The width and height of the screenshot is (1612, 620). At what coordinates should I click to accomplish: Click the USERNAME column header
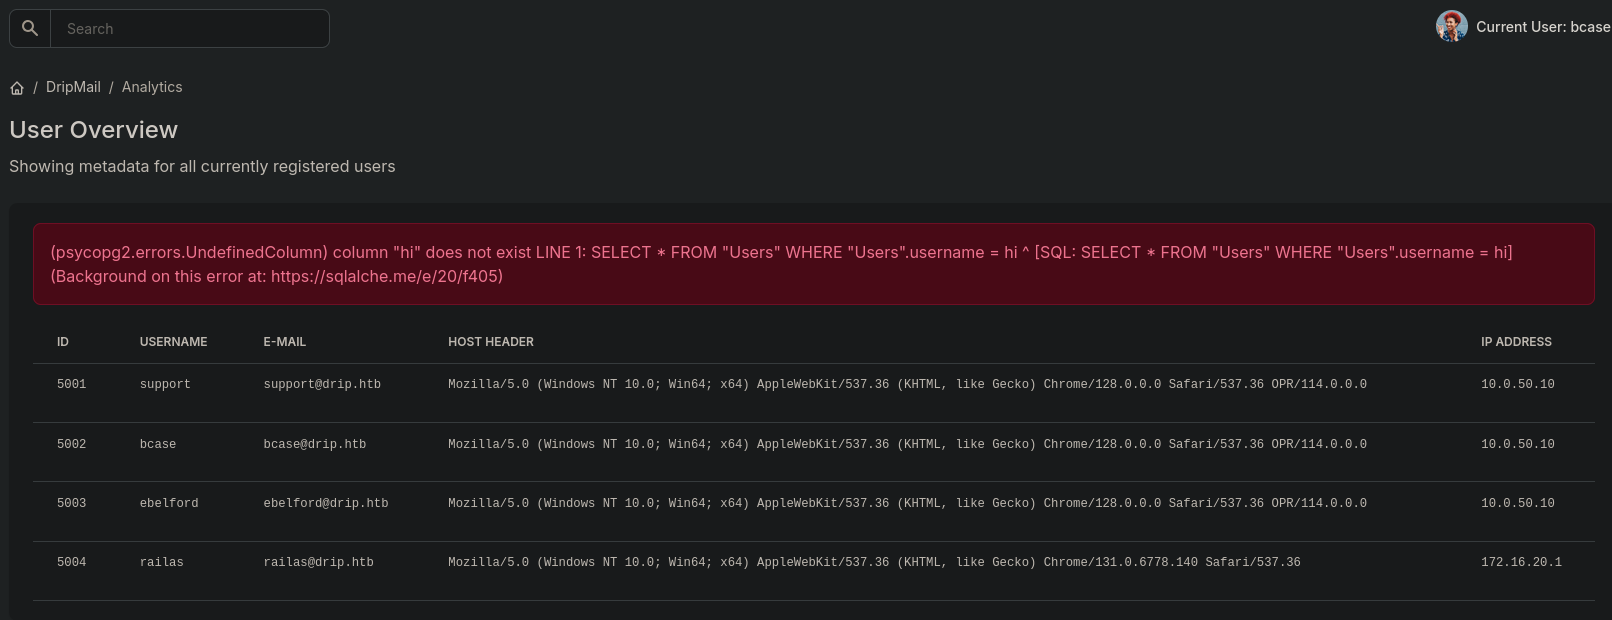point(173,342)
